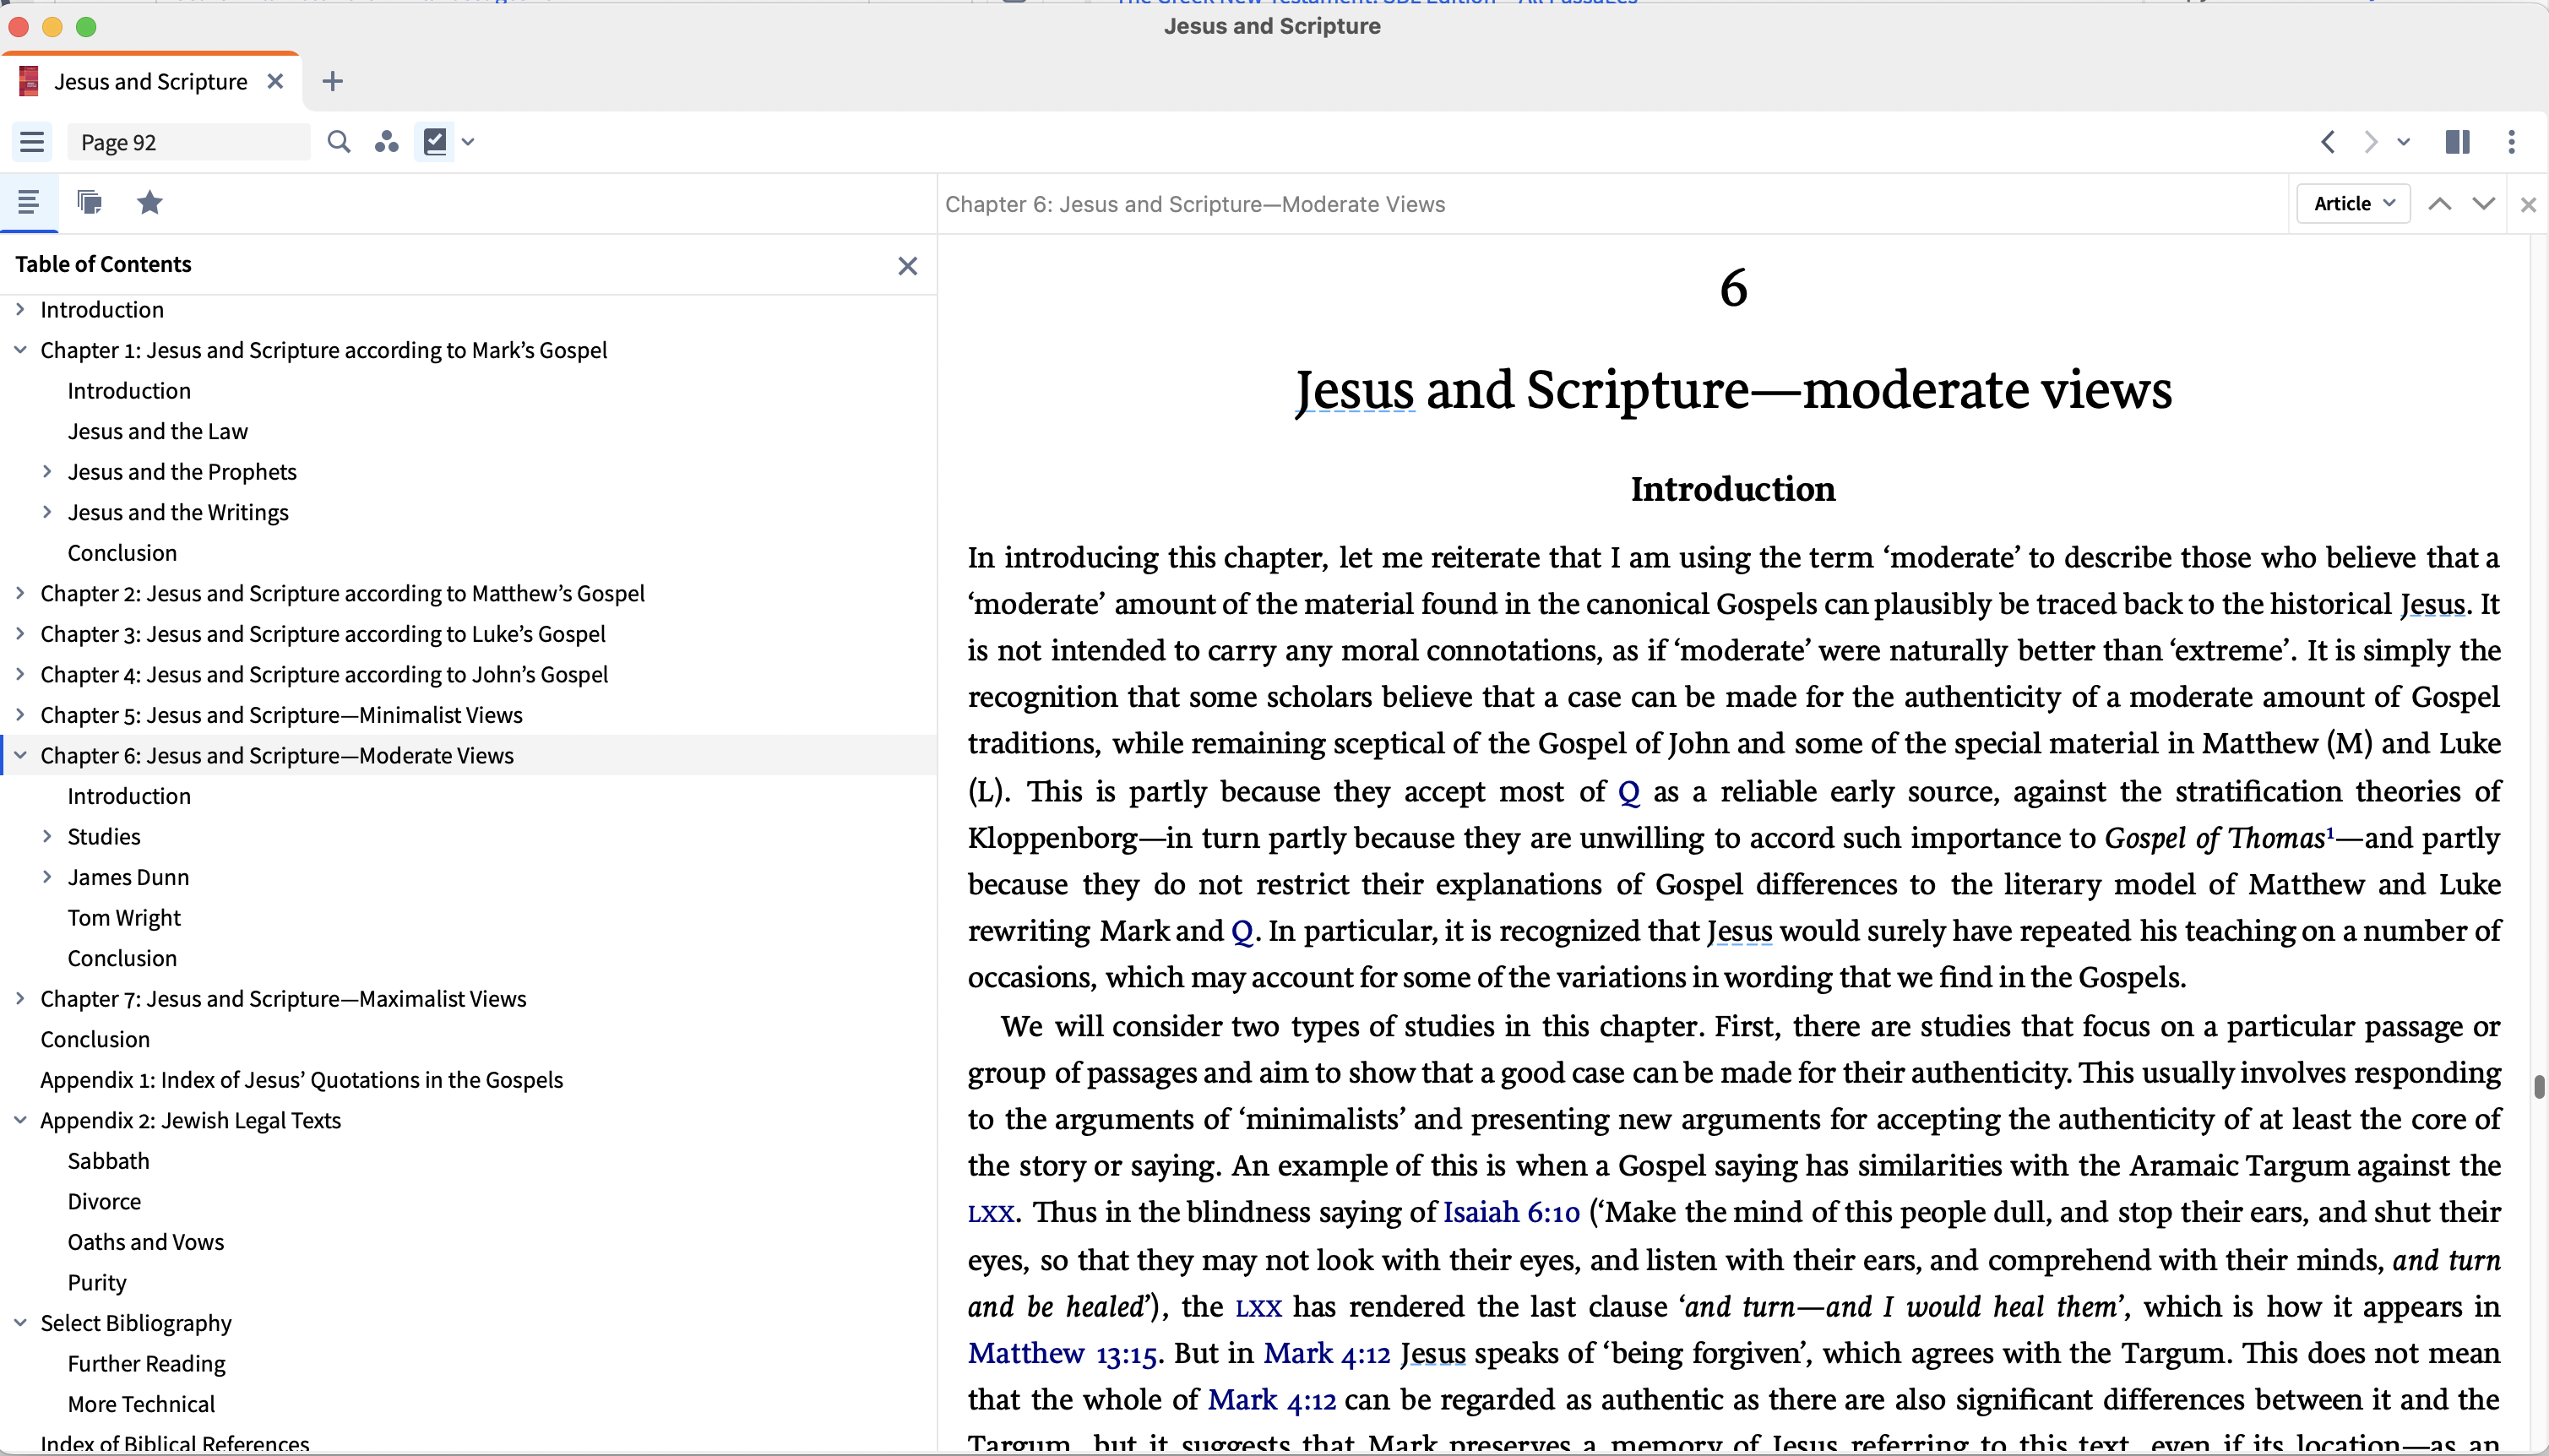Expand Chapter 4 John's Gospel
The width and height of the screenshot is (2549, 1456).
point(20,675)
